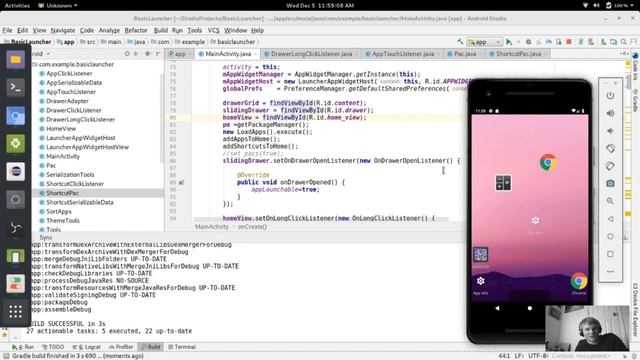Click the emulator sidebar Home circle
640x360 pixels.
tap(610, 236)
